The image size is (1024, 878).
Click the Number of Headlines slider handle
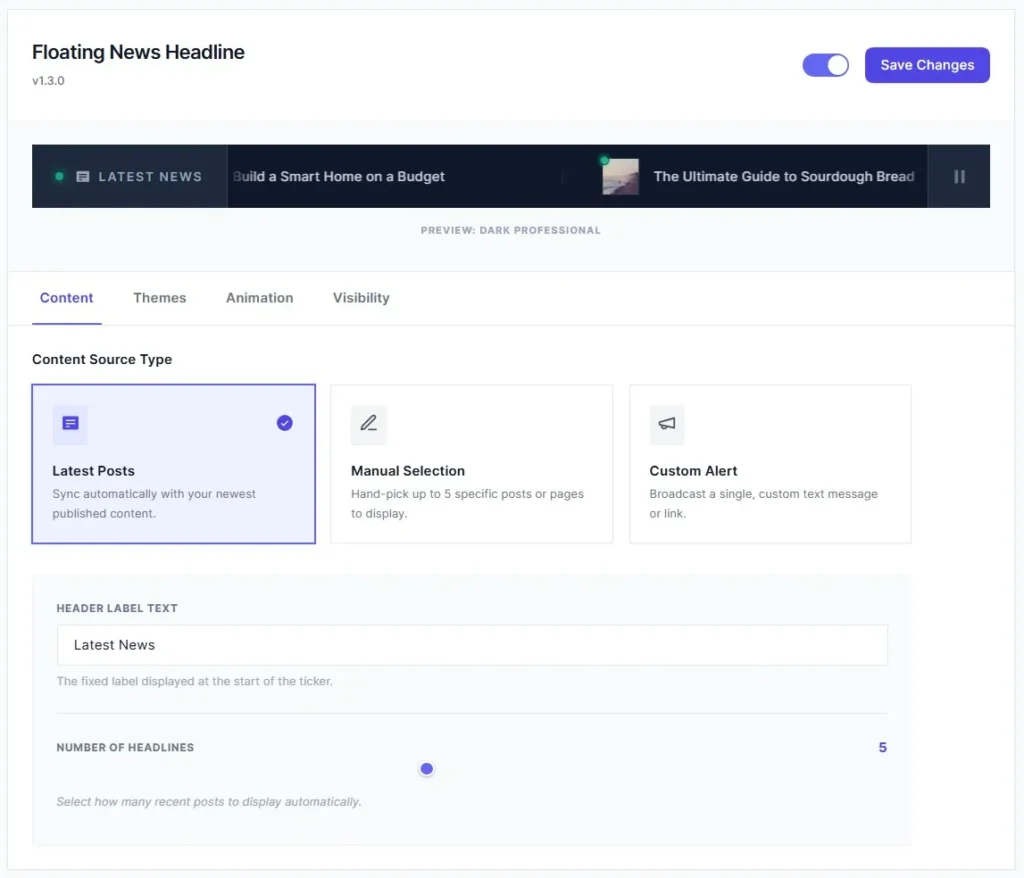(x=427, y=769)
